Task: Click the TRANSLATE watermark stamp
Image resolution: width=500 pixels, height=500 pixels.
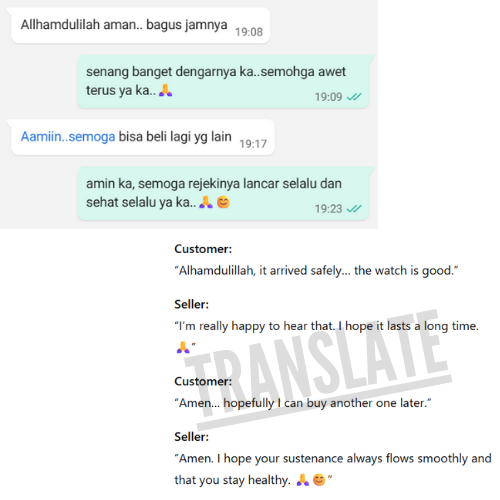Action: click(x=318, y=369)
